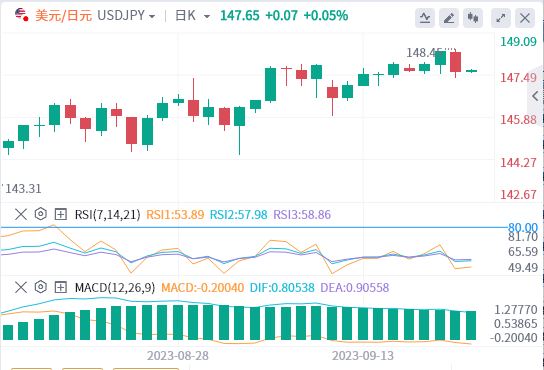Click the 美元/日元 pair name
The image size is (544, 370).
click(63, 16)
